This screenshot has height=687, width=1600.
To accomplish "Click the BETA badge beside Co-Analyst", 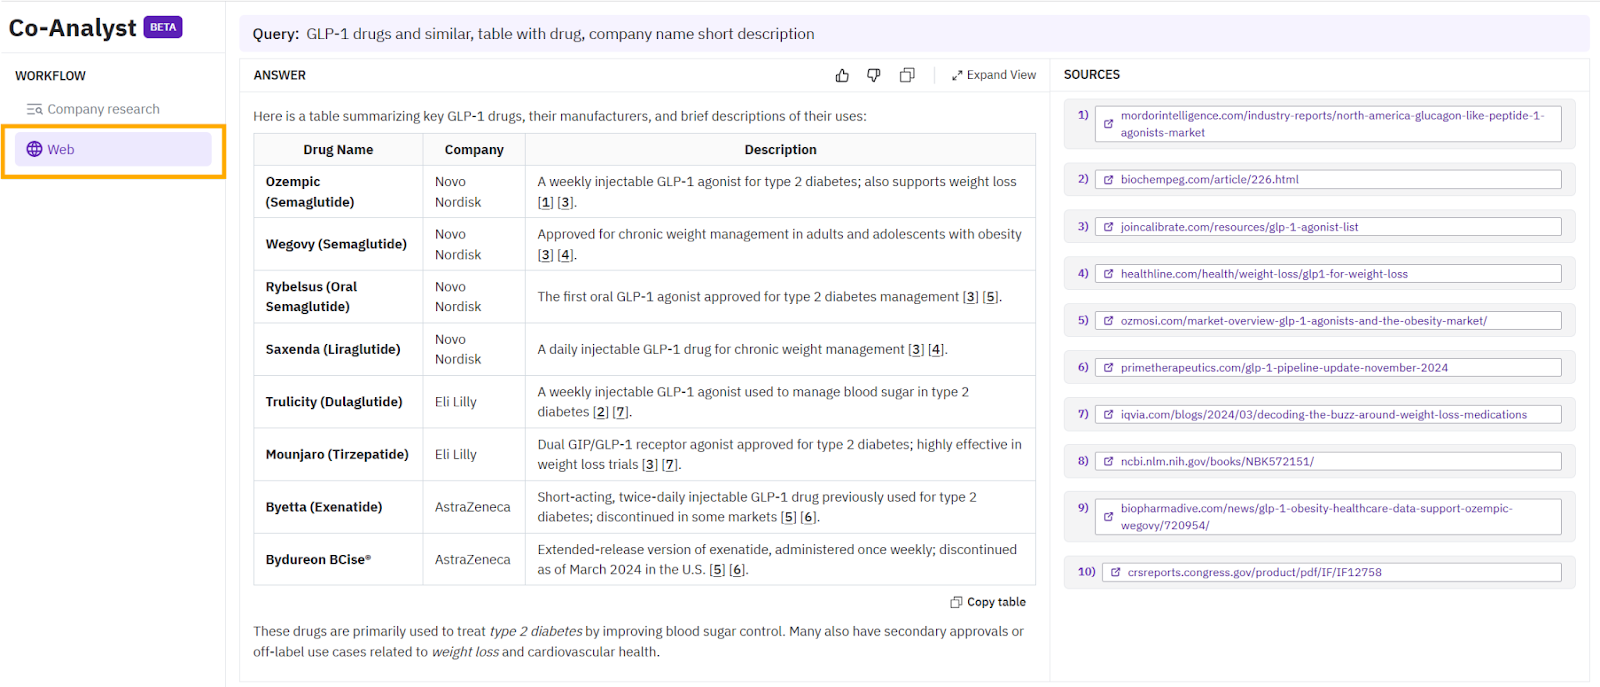I will pyautogui.click(x=163, y=27).
